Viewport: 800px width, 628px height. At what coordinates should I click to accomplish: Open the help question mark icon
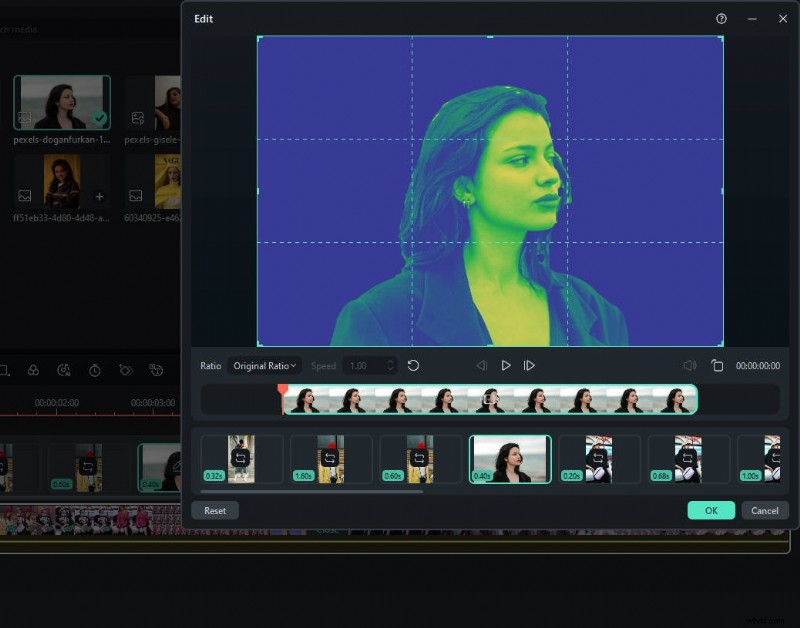tap(721, 19)
